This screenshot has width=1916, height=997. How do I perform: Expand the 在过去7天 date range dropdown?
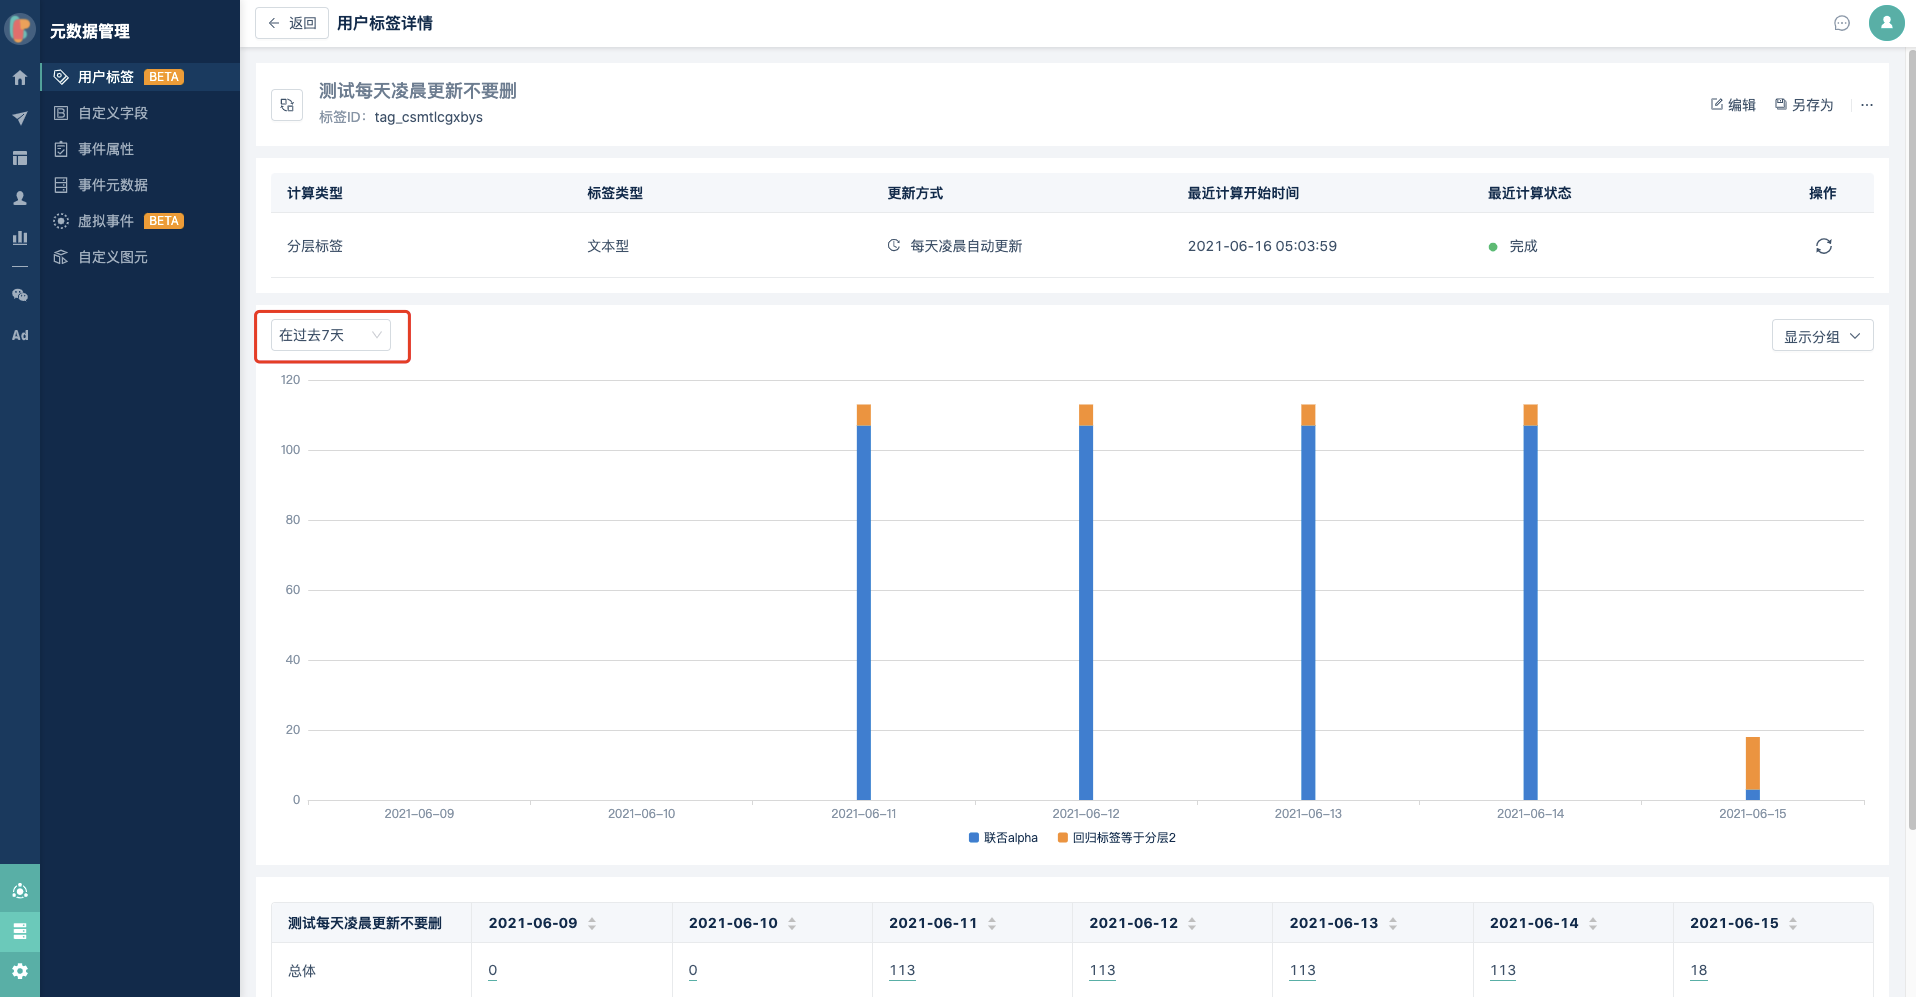(x=330, y=335)
